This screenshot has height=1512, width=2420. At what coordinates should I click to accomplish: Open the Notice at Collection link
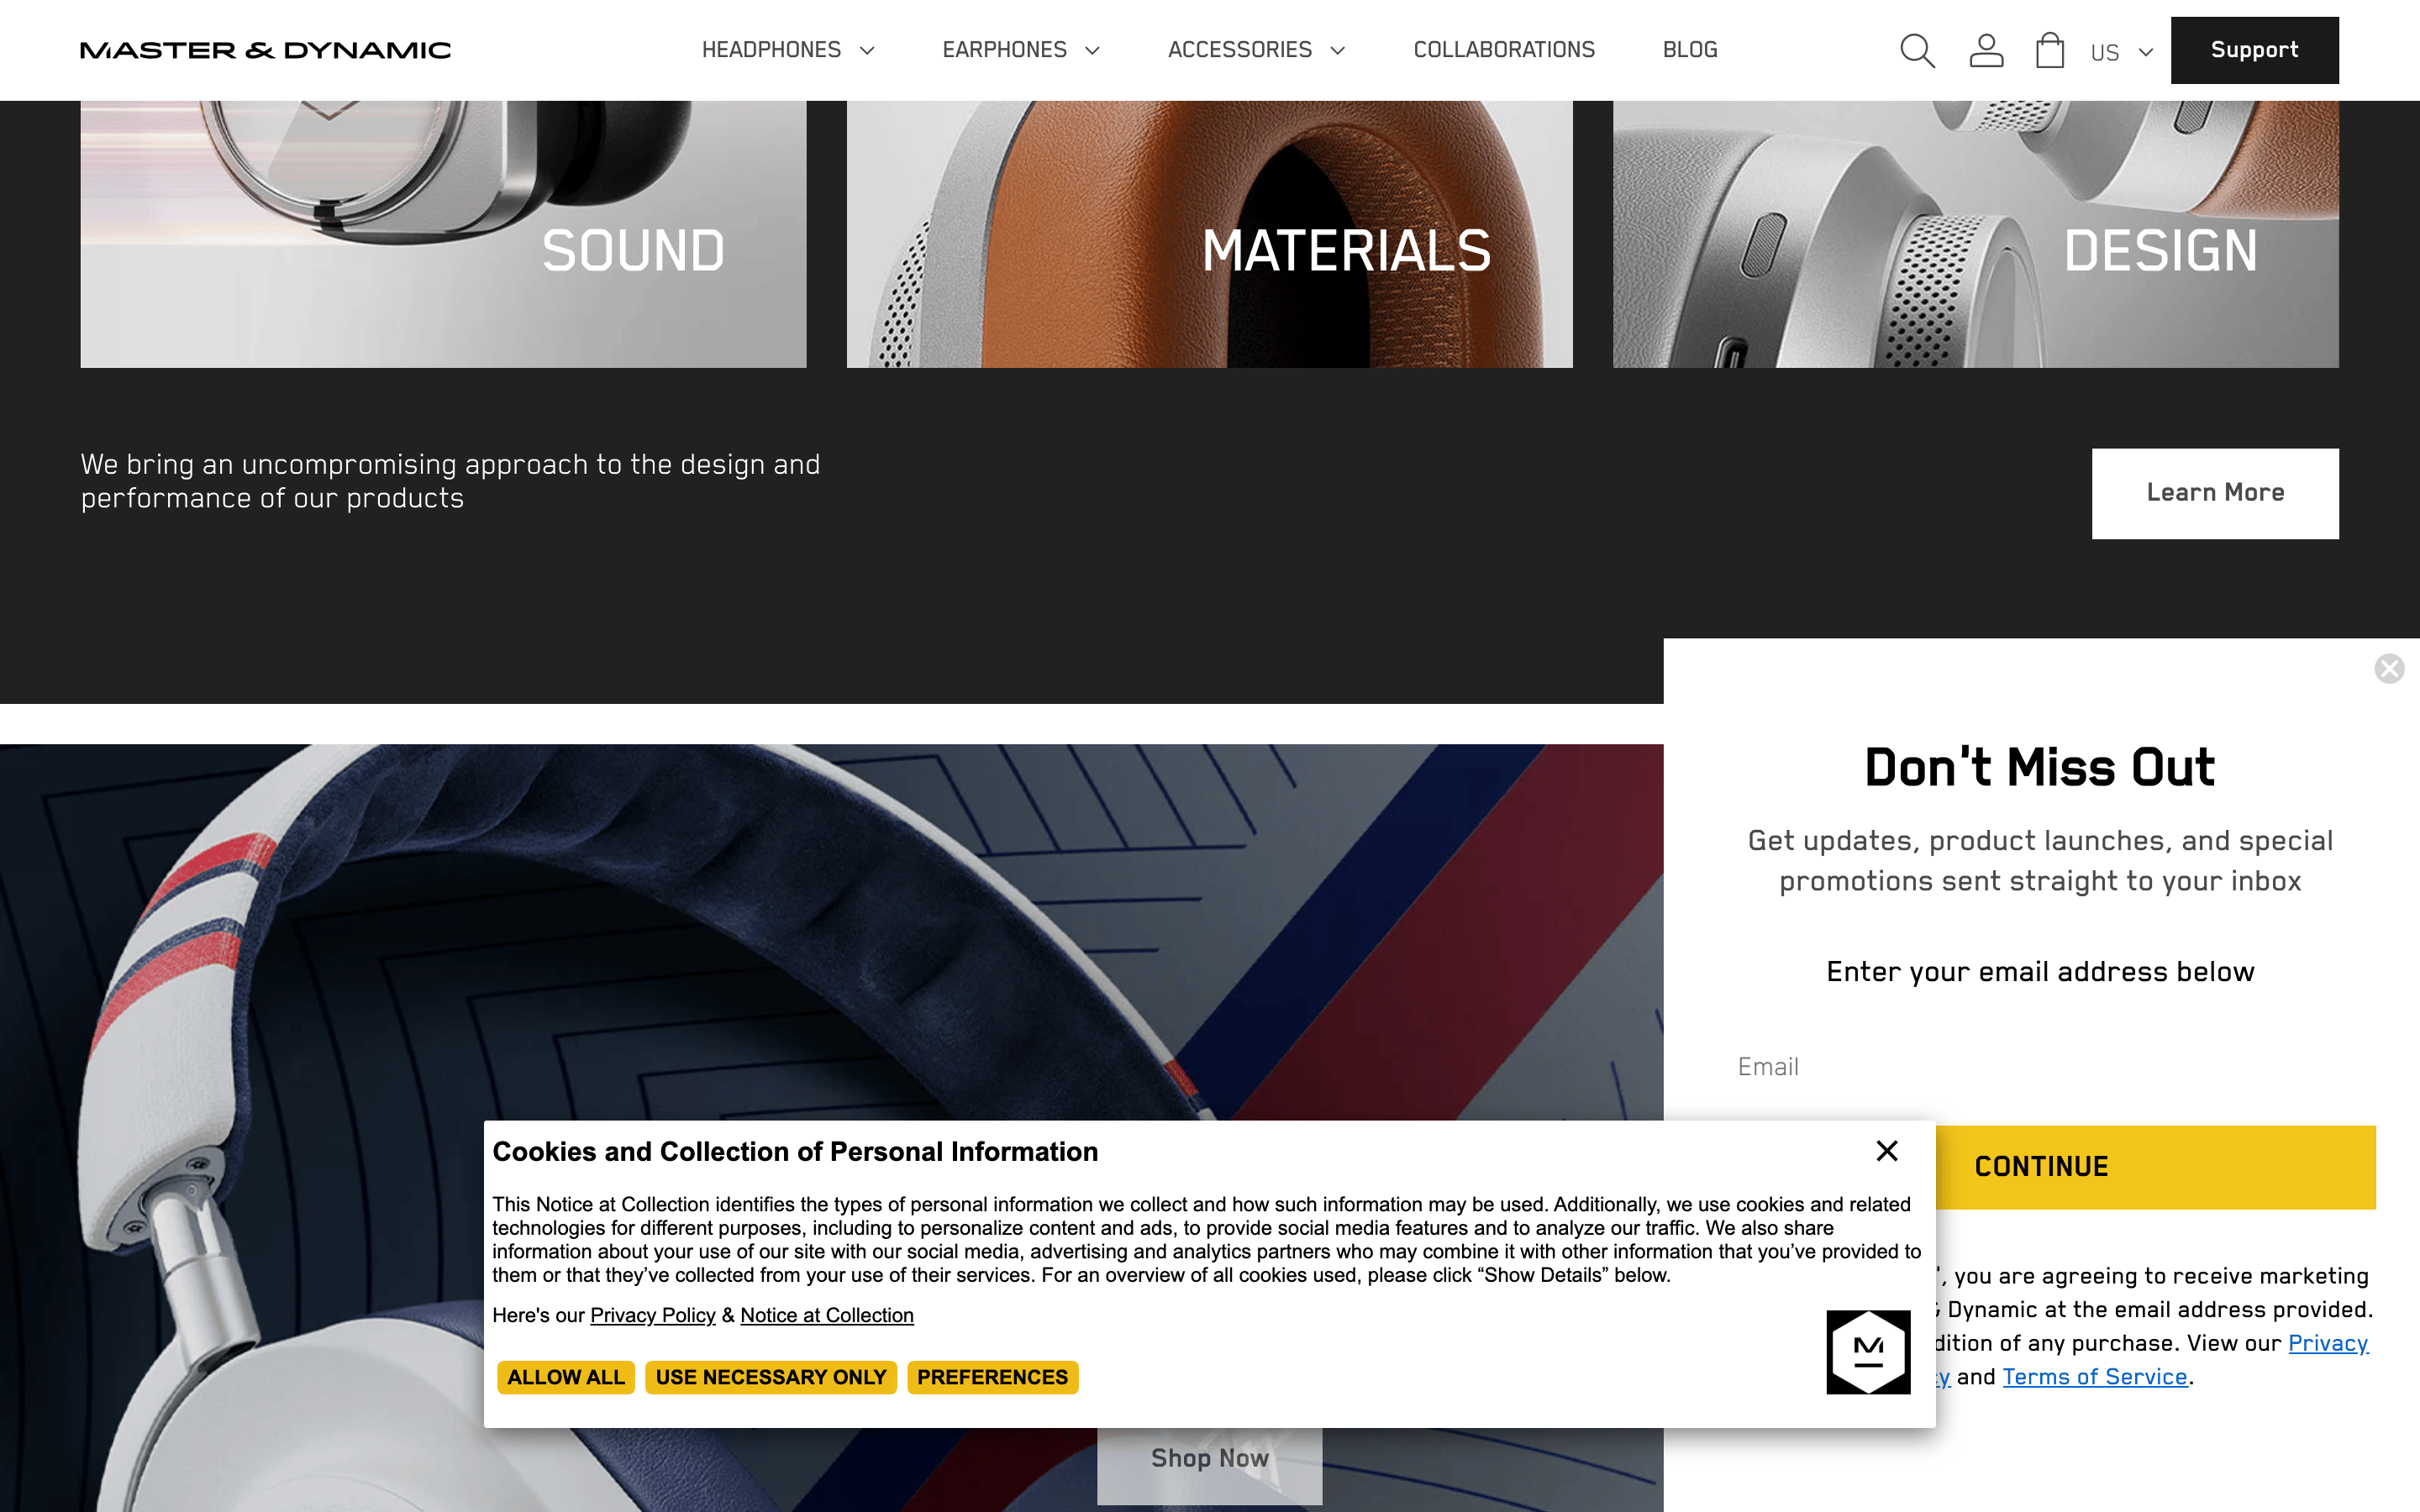(827, 1315)
